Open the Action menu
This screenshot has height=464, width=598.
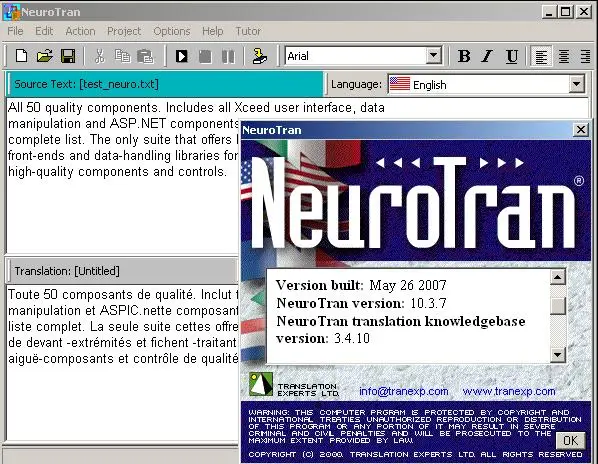coord(80,31)
